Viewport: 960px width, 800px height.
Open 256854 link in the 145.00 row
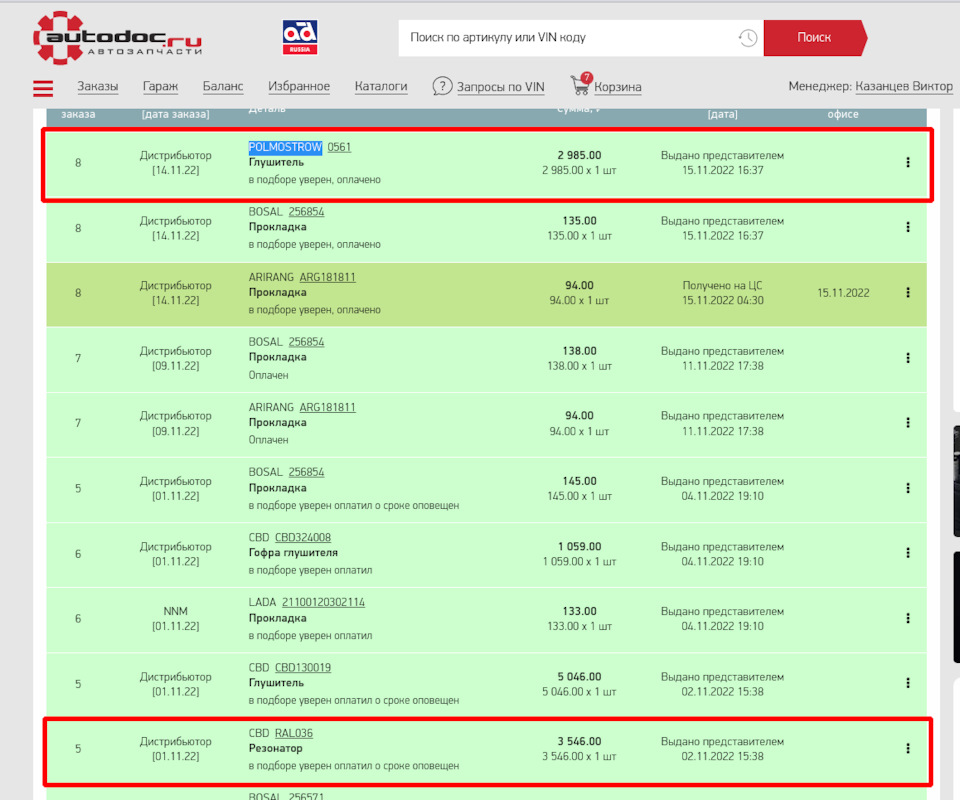[306, 473]
